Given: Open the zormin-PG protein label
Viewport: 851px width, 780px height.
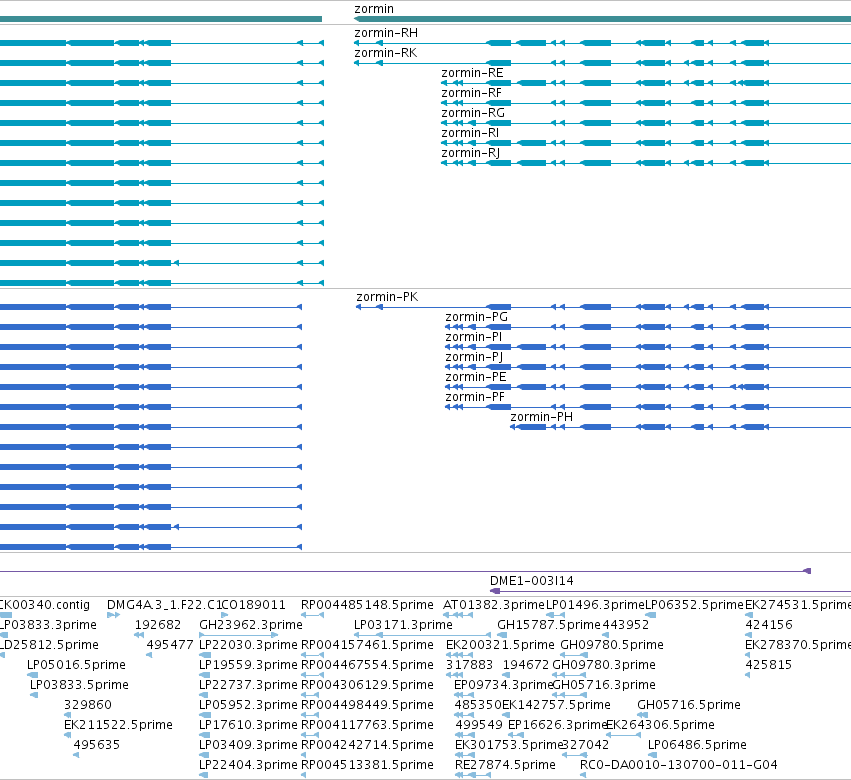Looking at the screenshot, I should click(x=477, y=317).
